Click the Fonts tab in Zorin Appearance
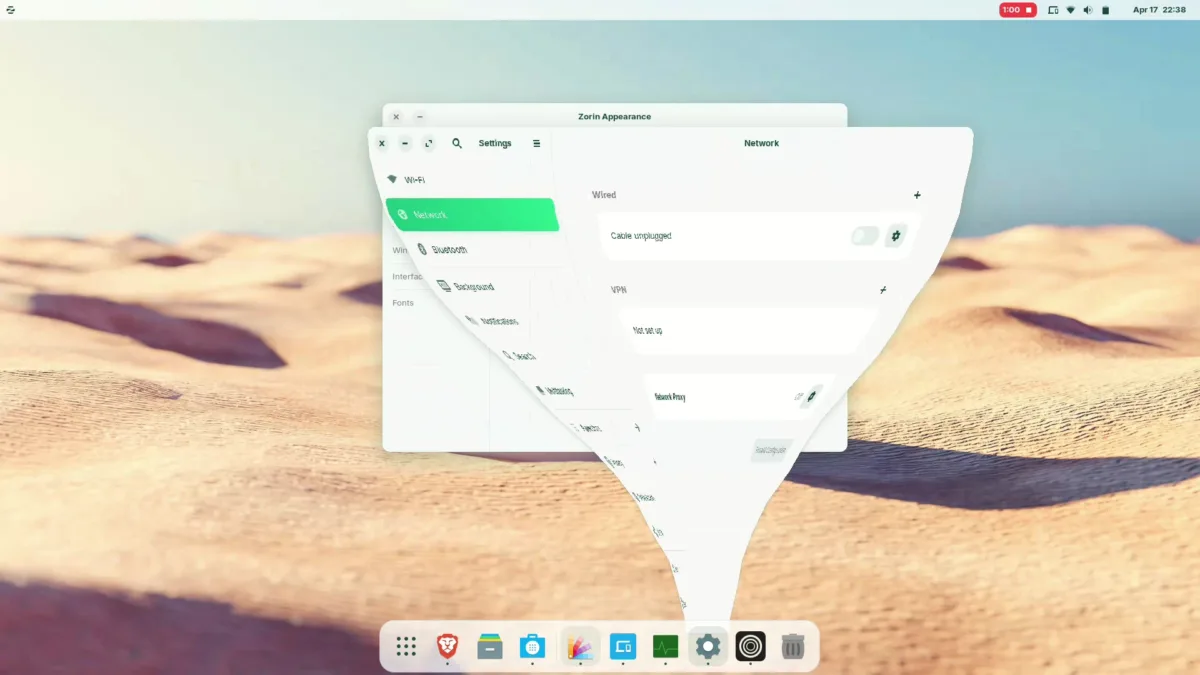Viewport: 1200px width, 675px height. coord(403,303)
